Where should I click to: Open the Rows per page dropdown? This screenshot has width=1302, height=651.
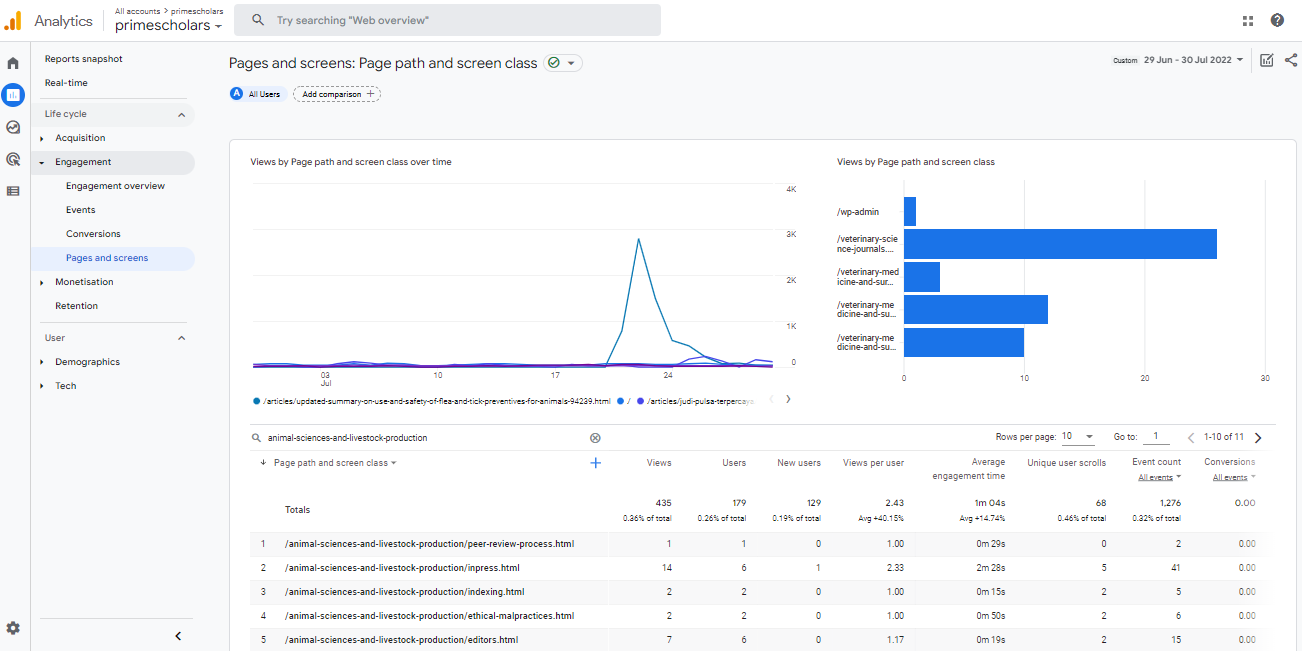pos(1078,437)
